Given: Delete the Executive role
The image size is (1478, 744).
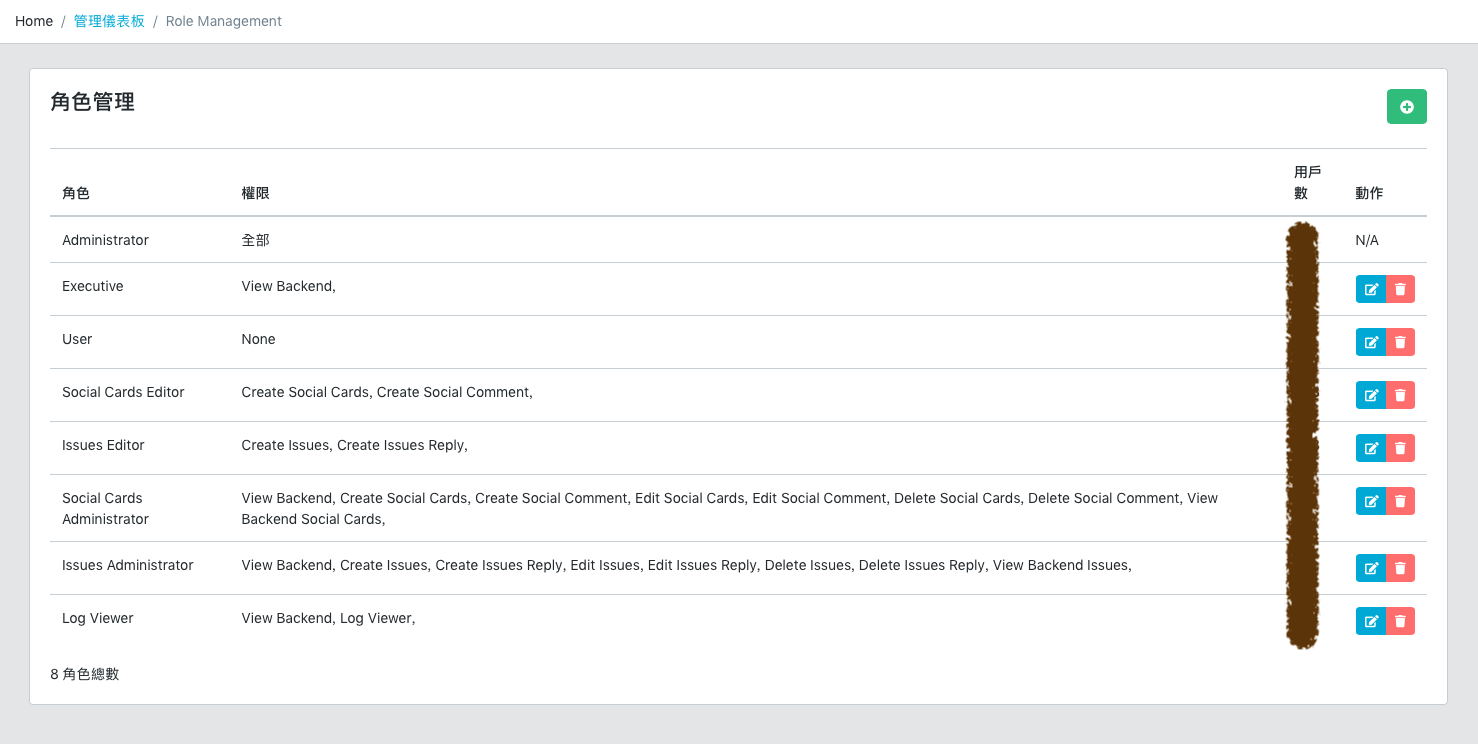Looking at the screenshot, I should tap(1400, 289).
